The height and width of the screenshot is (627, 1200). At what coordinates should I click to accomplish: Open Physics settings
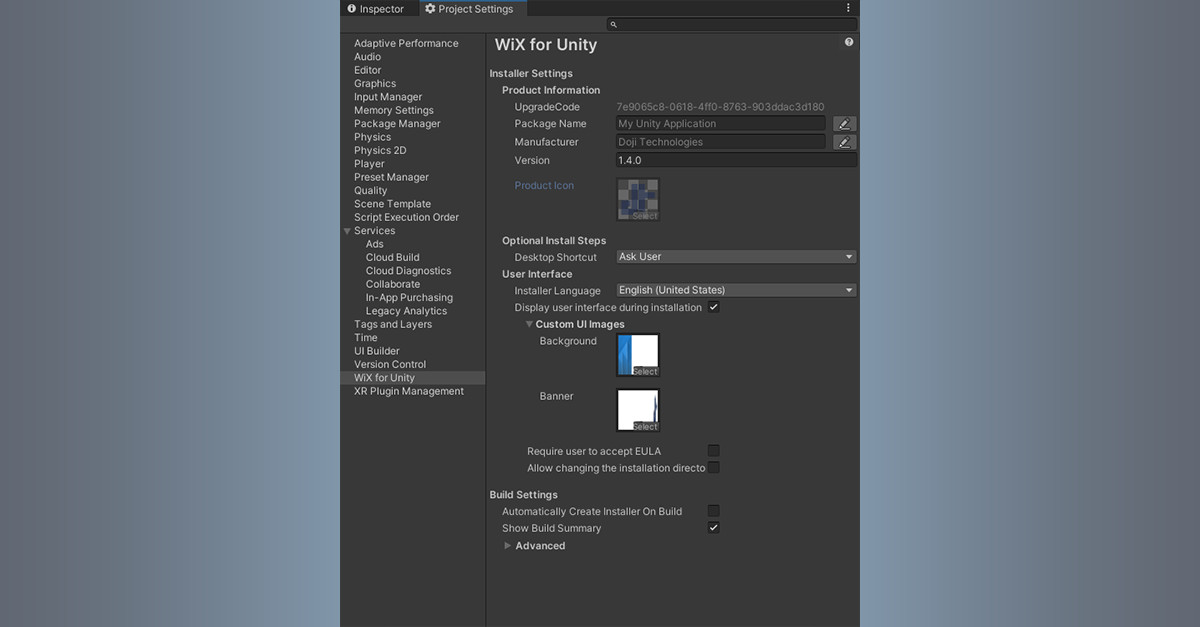pyautogui.click(x=372, y=137)
